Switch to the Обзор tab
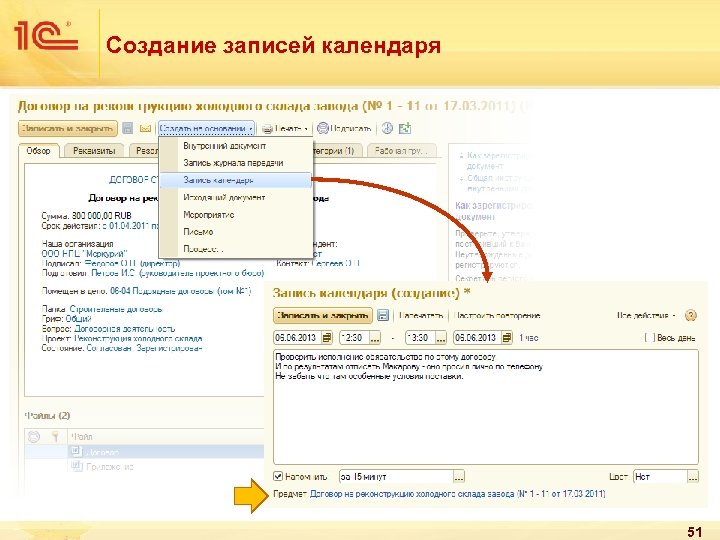This screenshot has height=540, width=720. tap(39, 151)
